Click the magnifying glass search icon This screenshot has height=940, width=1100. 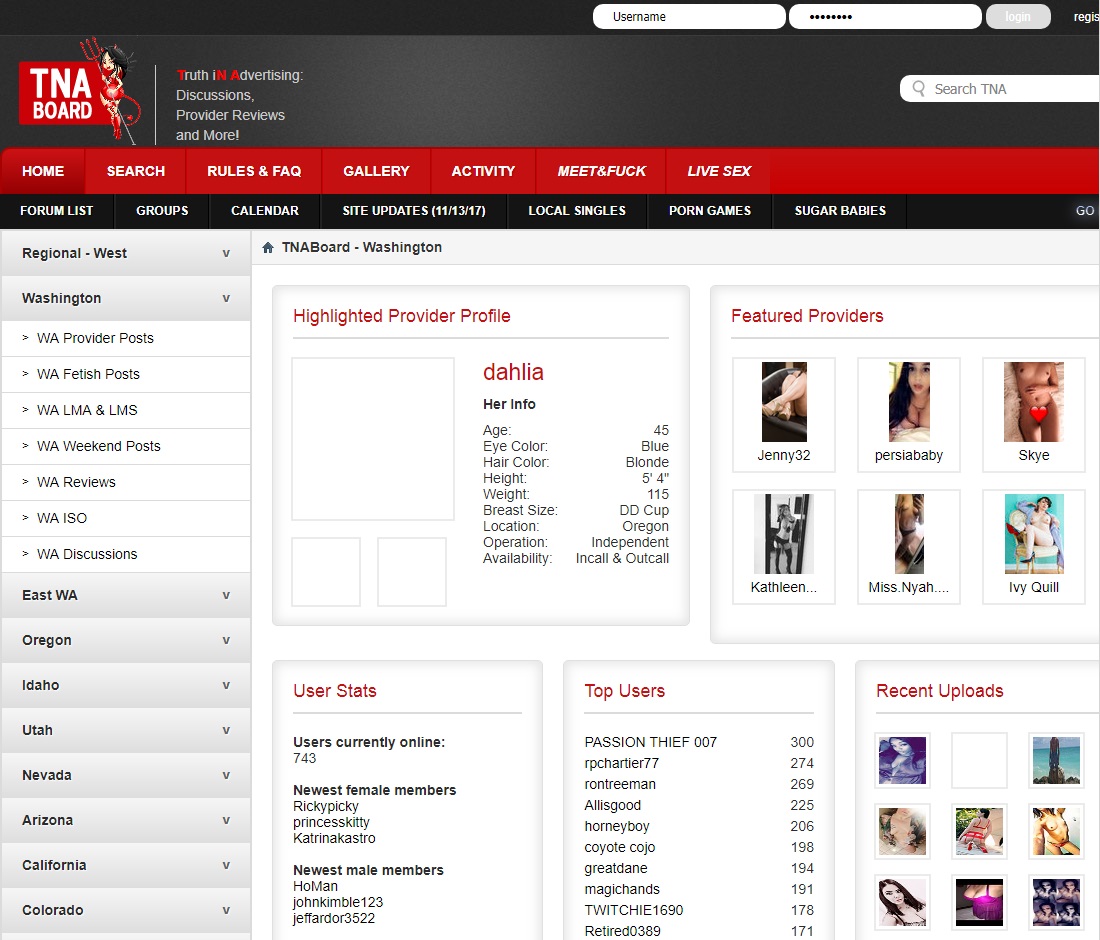tap(918, 89)
